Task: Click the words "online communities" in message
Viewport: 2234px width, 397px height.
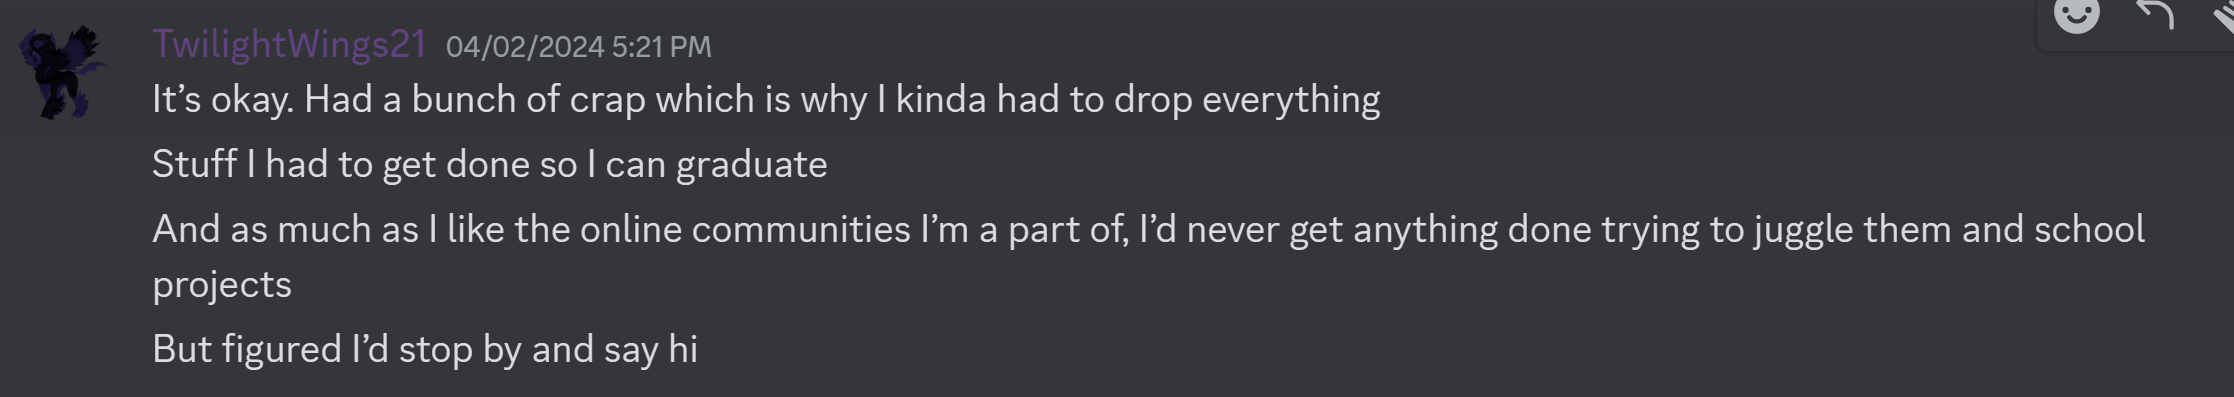Action: tap(745, 229)
